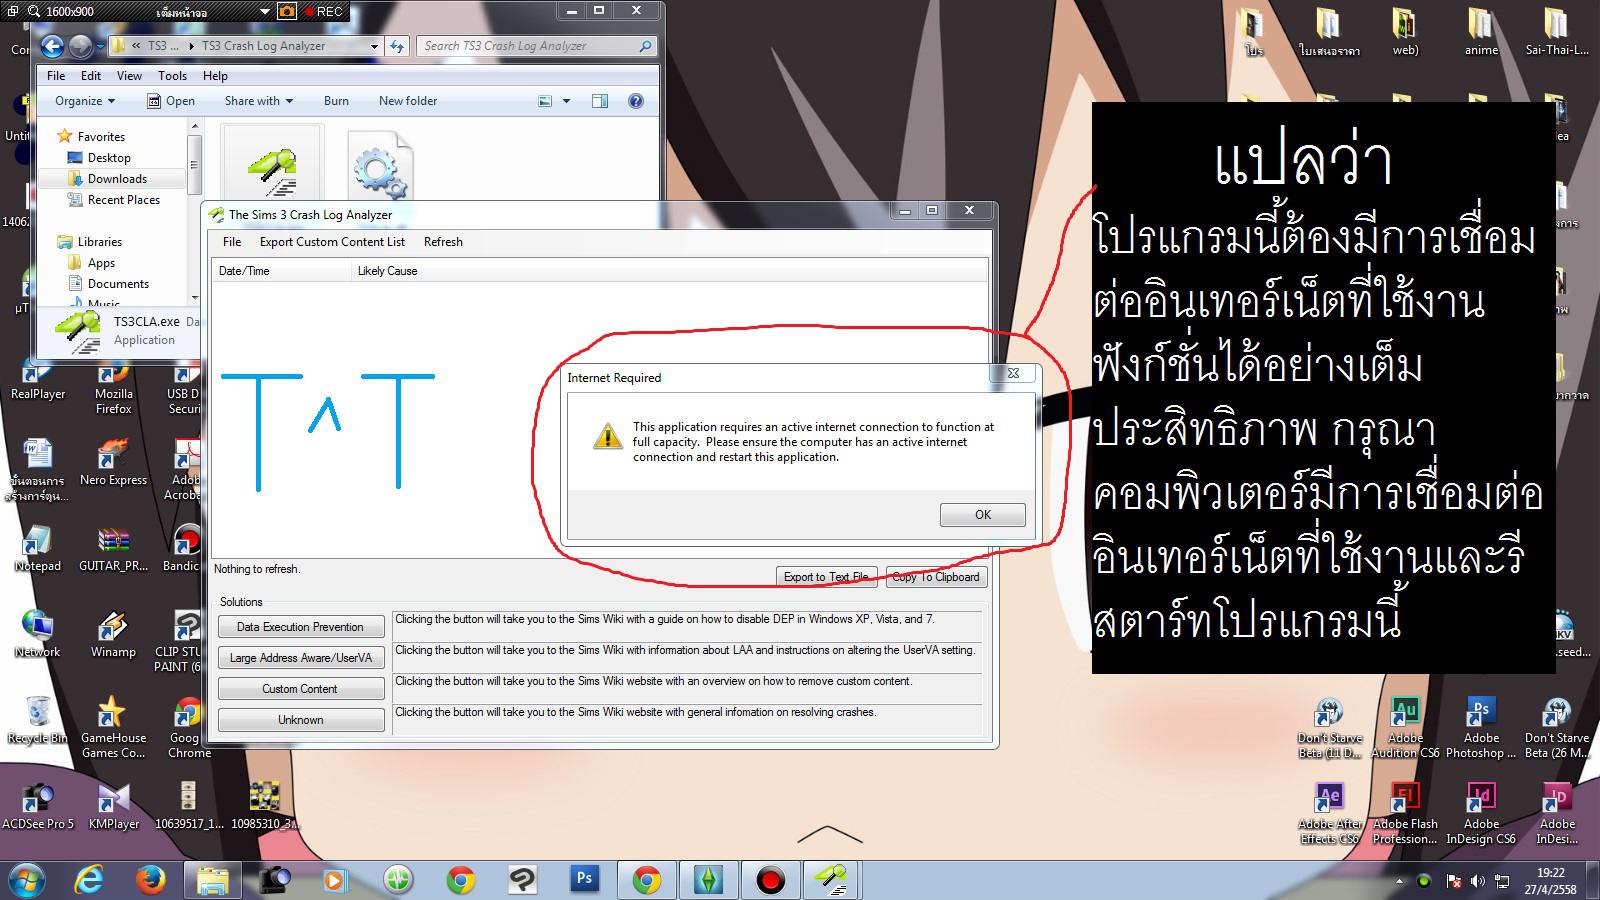Screen dimensions: 1600x900
Task: Click the recorder REC button
Action: 323,12
